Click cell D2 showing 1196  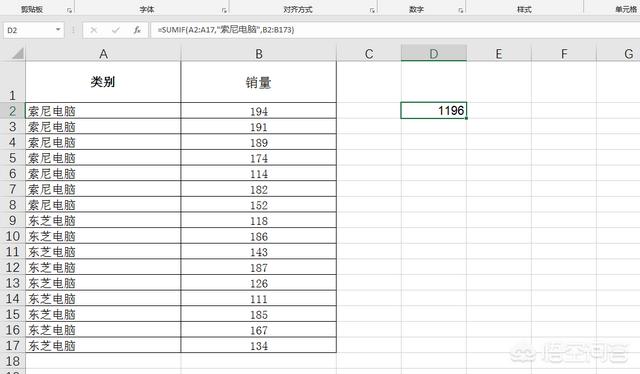434,111
